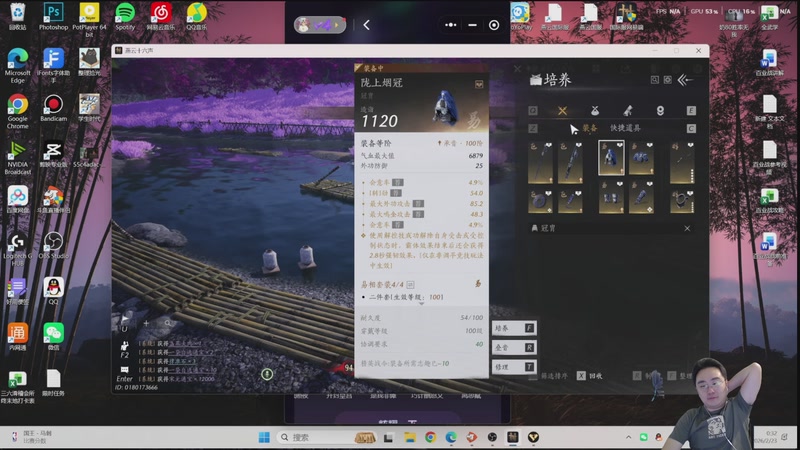Select the highlighted blue helmet equipment slot
This screenshot has height=450, width=800.
[611, 158]
